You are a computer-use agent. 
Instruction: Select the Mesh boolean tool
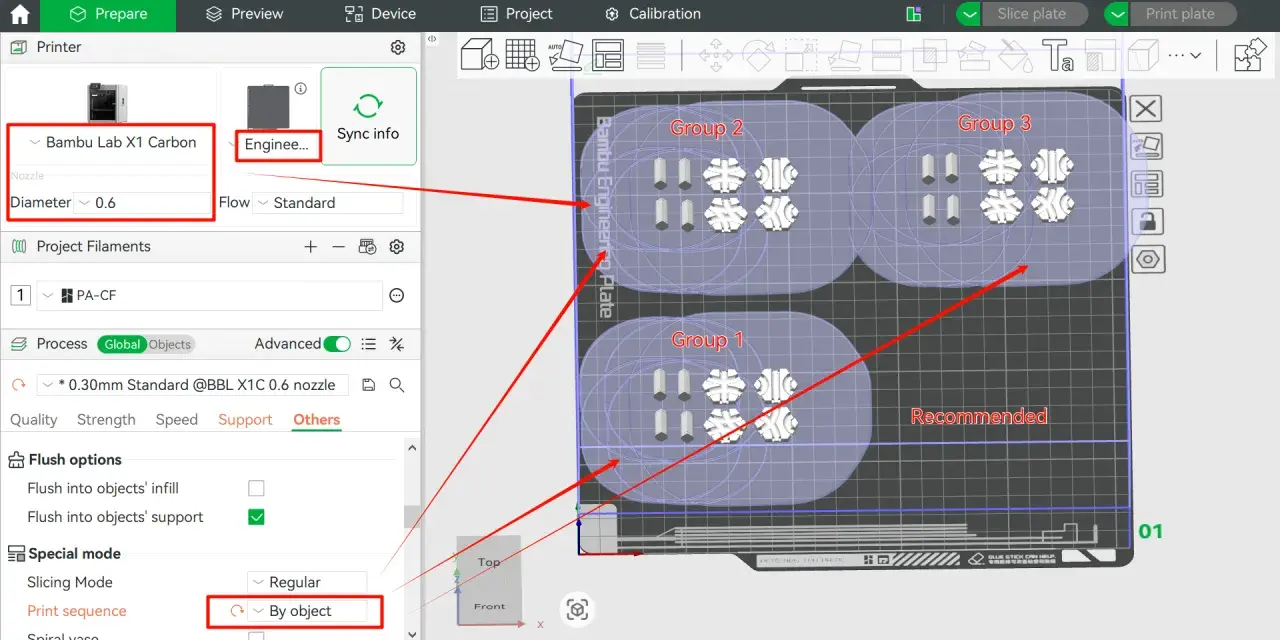[x=930, y=55]
